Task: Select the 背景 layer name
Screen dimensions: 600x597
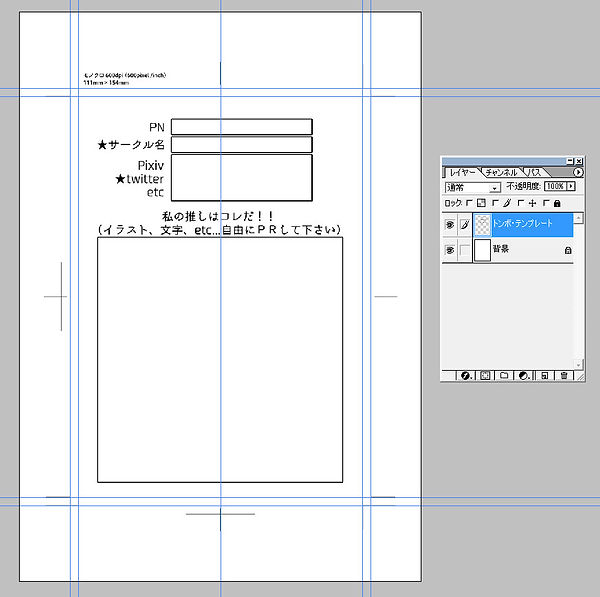Action: [x=501, y=249]
